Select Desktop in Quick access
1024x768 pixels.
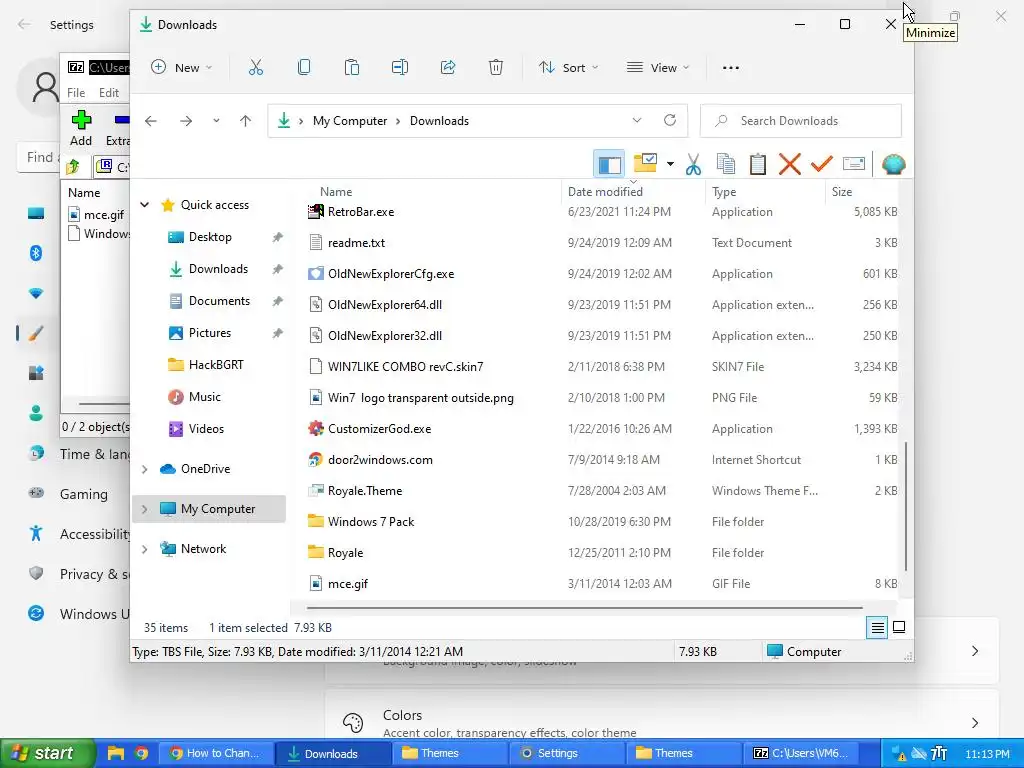210,236
